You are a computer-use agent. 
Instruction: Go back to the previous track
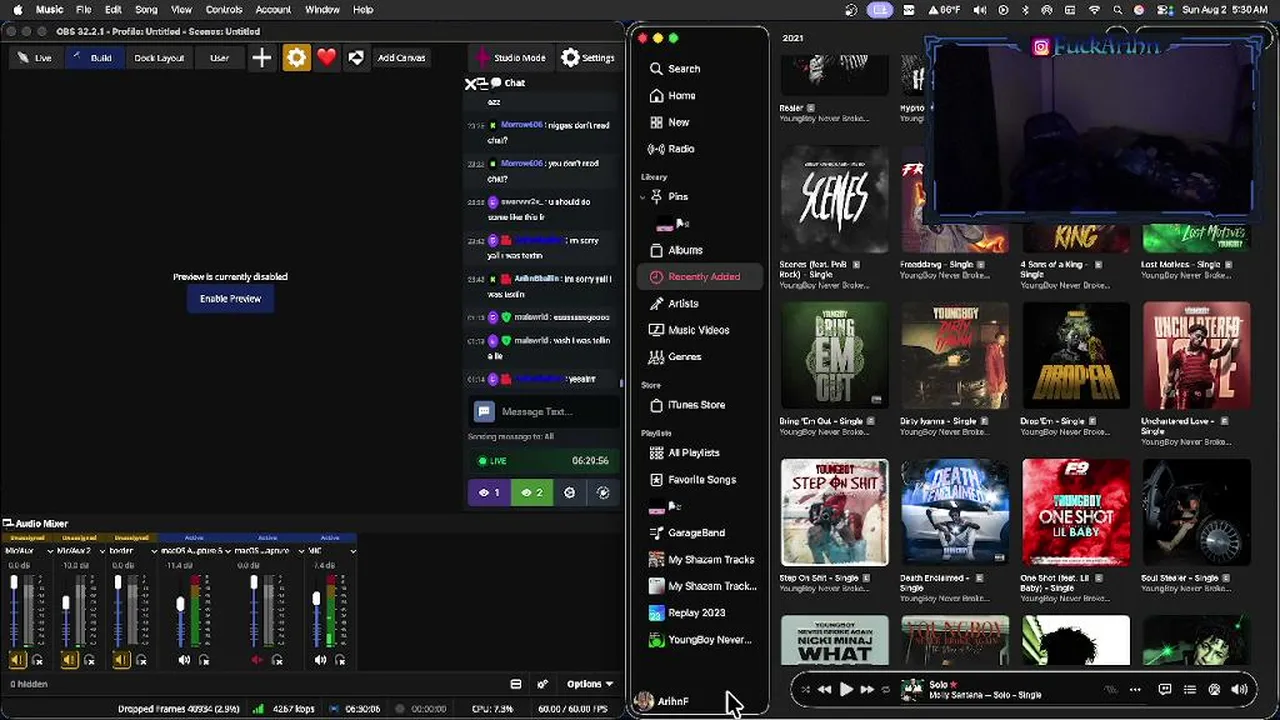tap(824, 689)
